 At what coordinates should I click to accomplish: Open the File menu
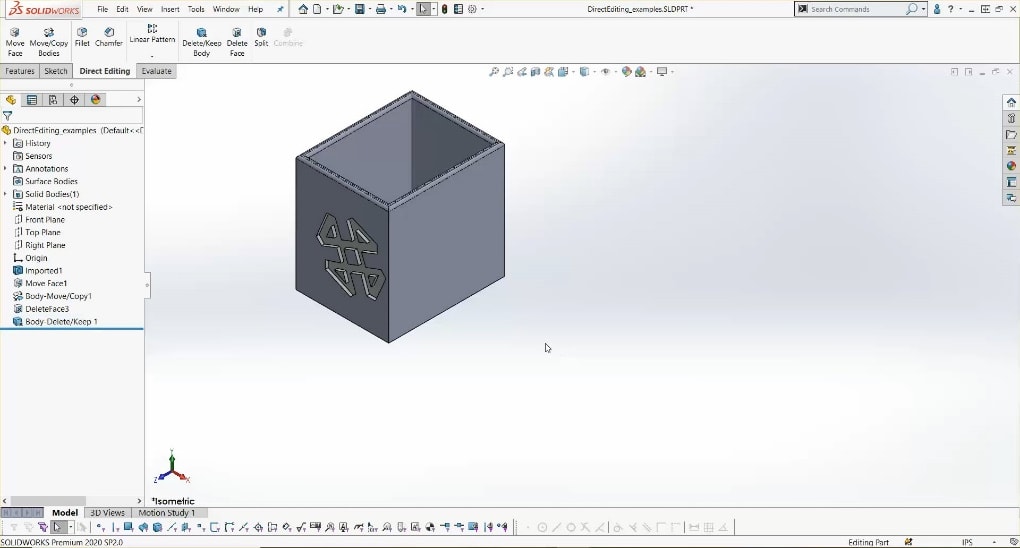pos(103,9)
